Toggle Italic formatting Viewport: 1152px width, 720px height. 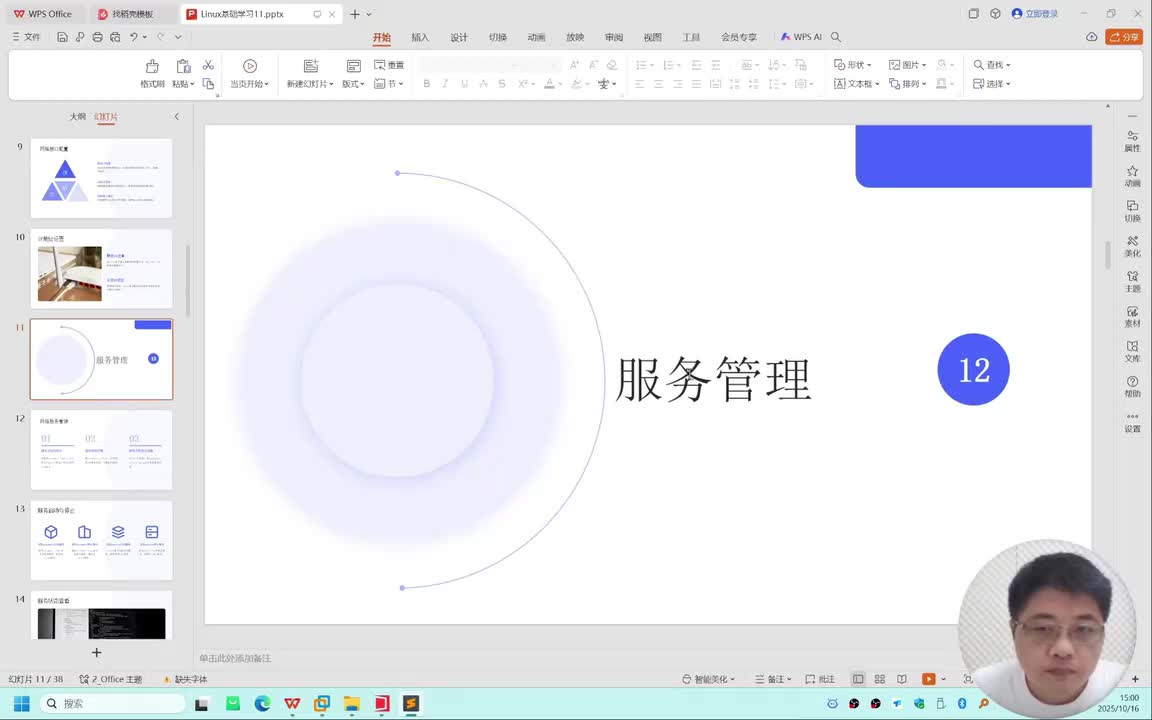coord(445,84)
